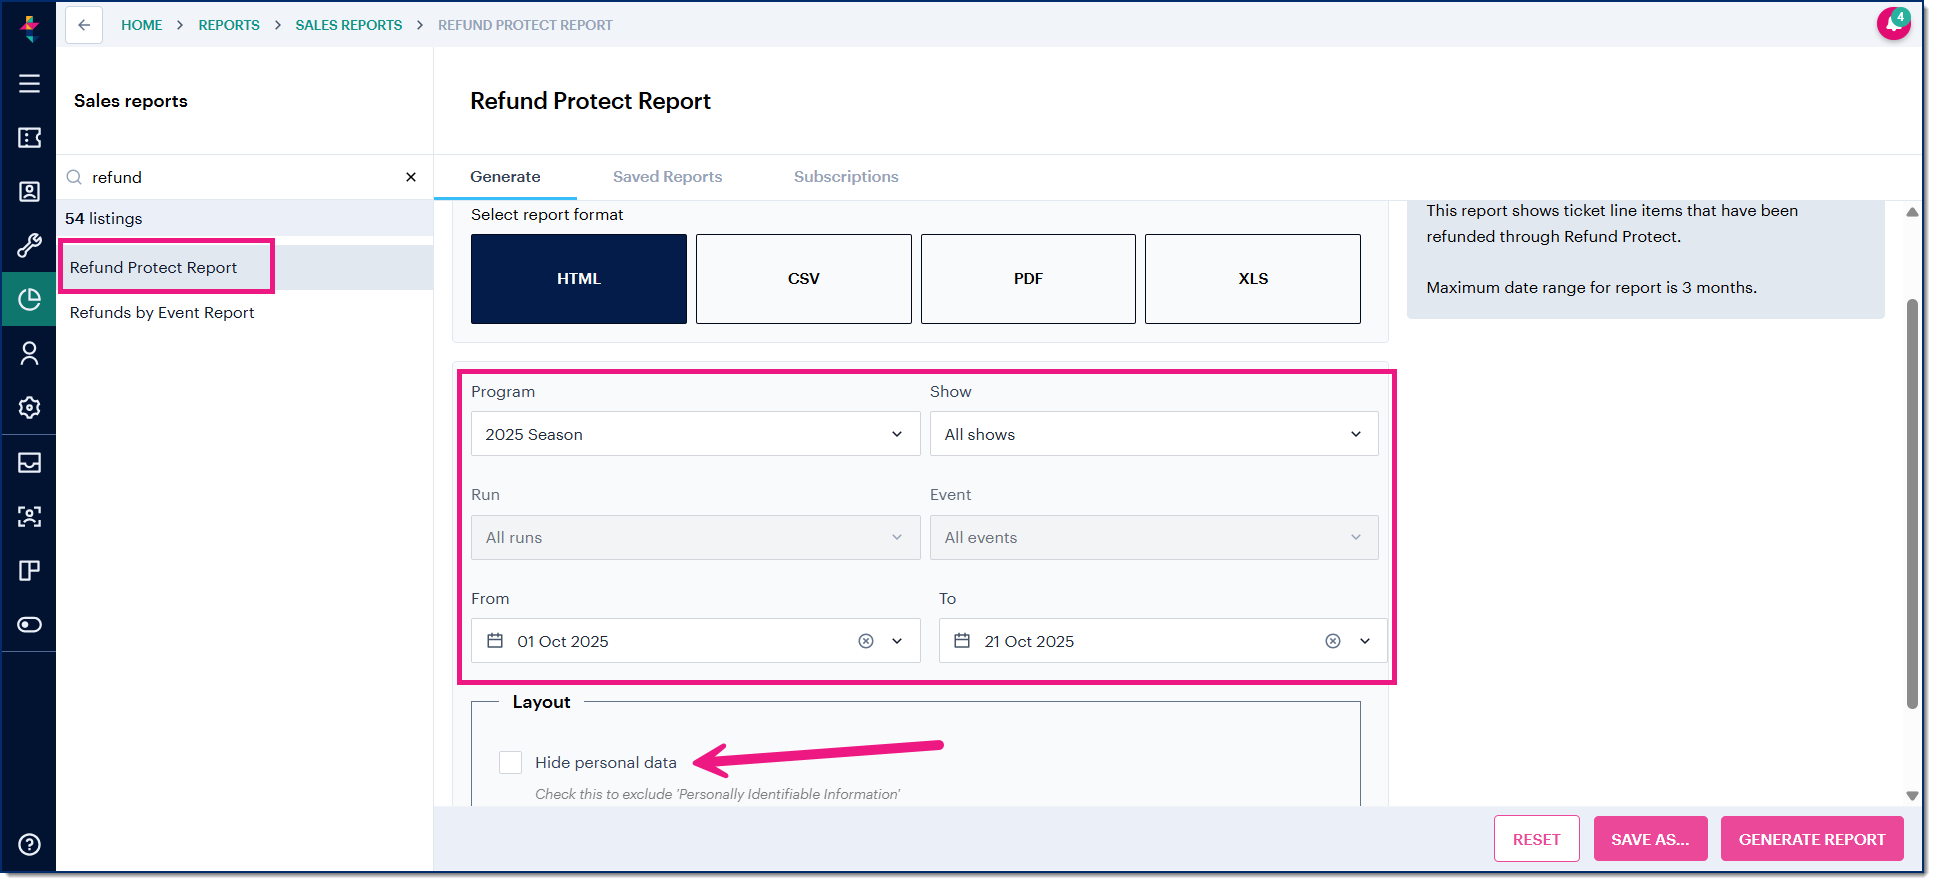
Task: Open the layout panels icon in the sidebar
Action: coord(29,570)
